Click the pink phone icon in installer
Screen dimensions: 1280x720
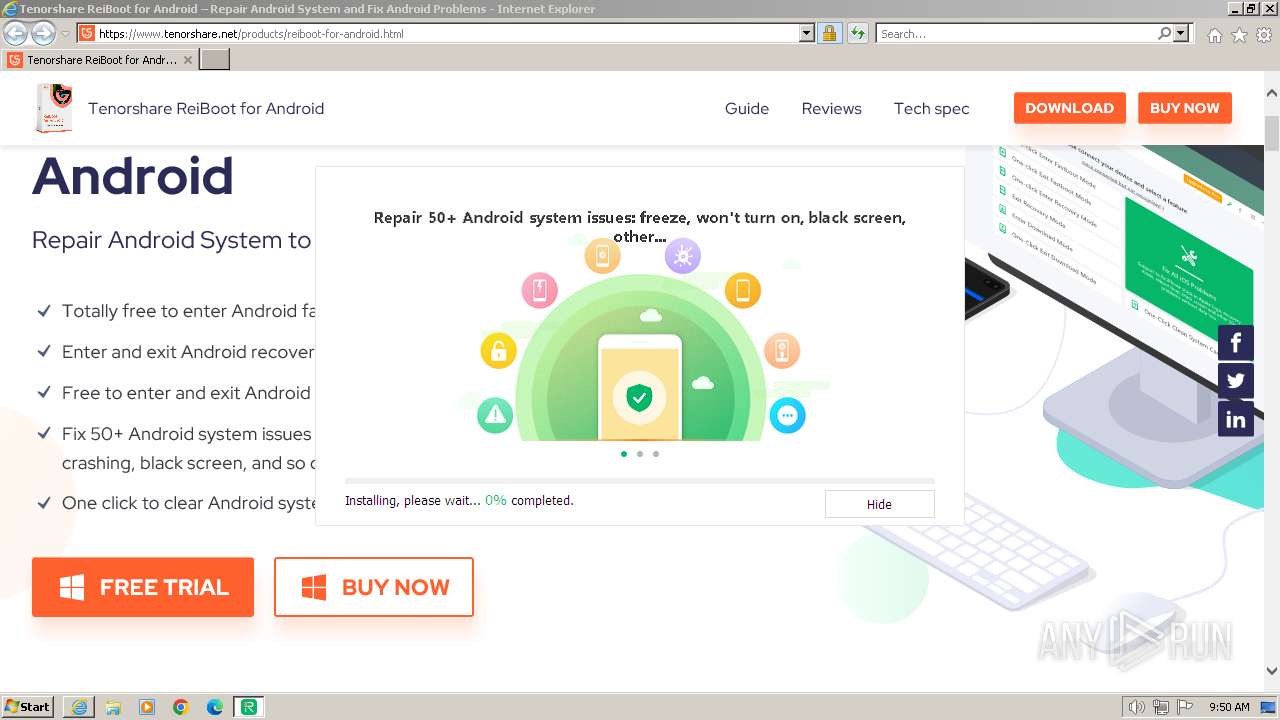click(539, 291)
